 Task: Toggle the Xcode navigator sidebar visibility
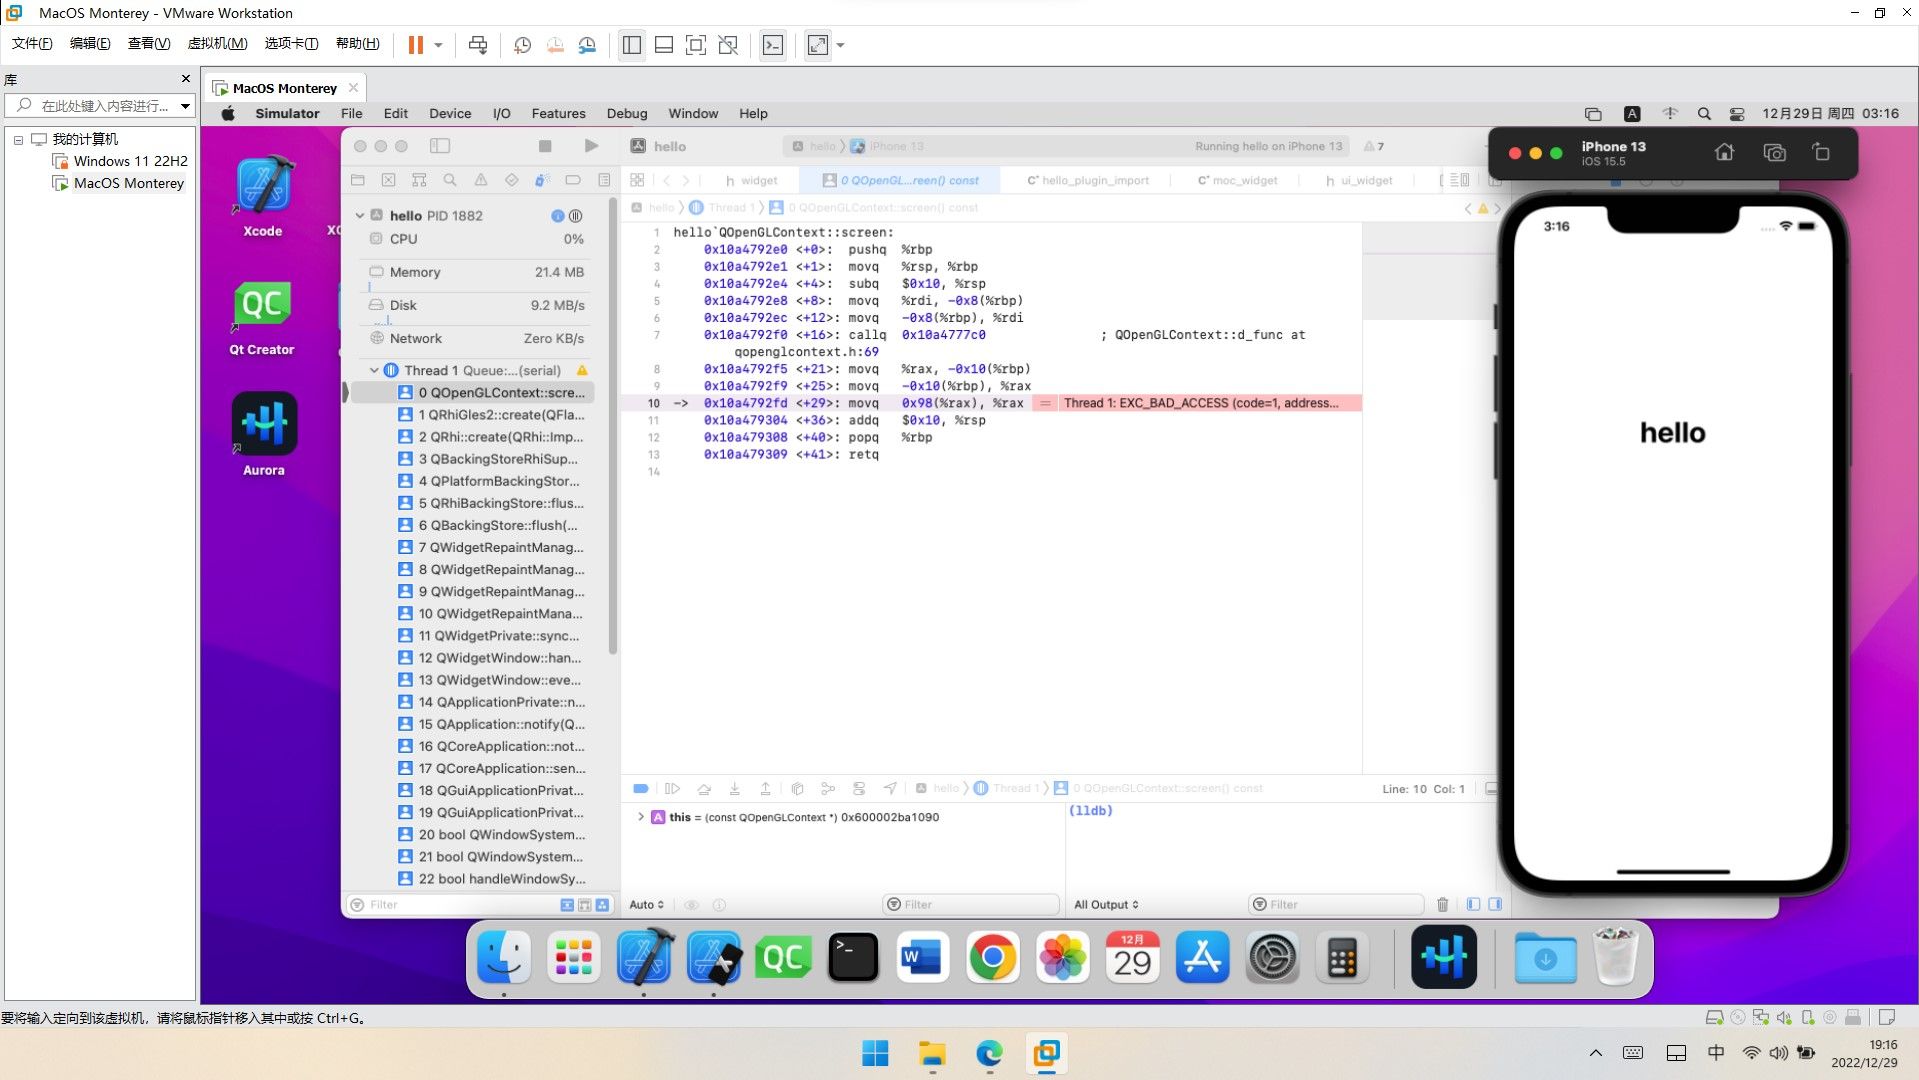coord(440,146)
